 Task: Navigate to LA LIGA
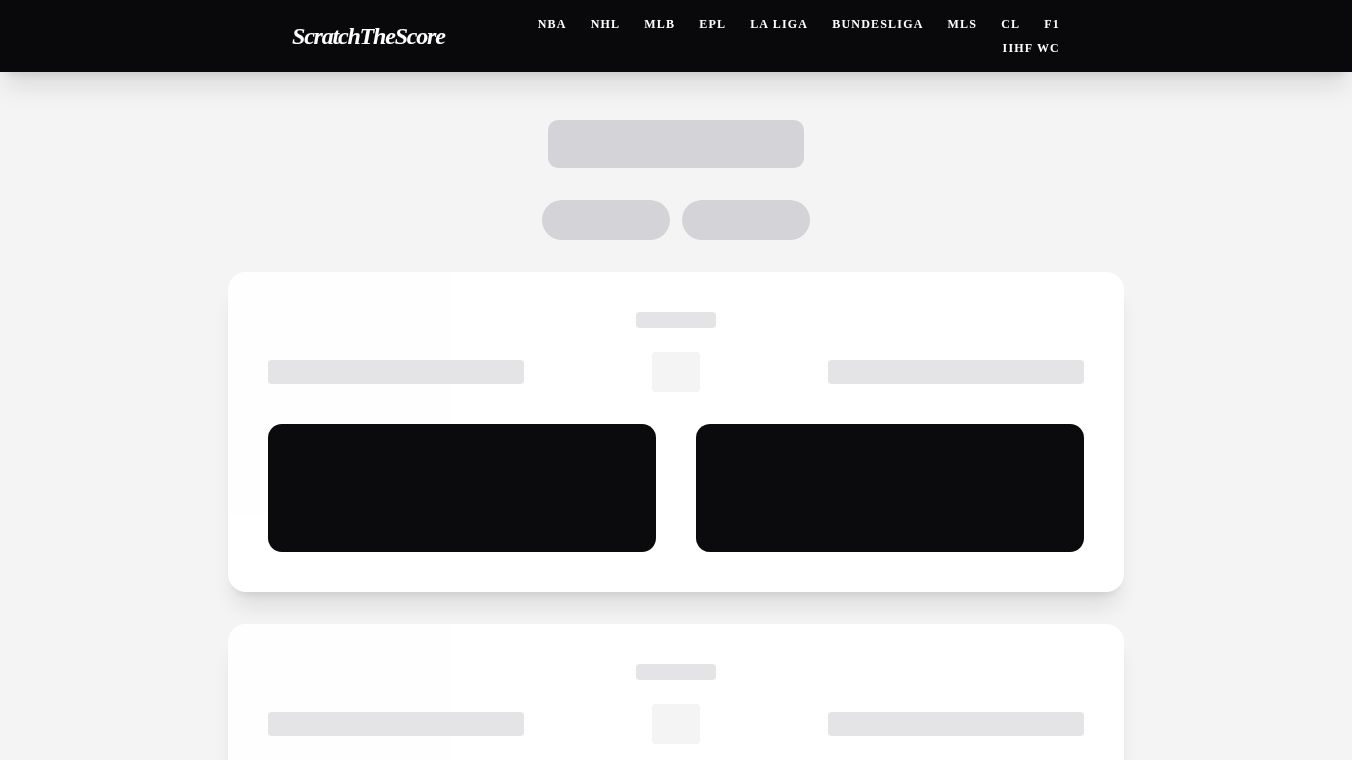click(779, 24)
